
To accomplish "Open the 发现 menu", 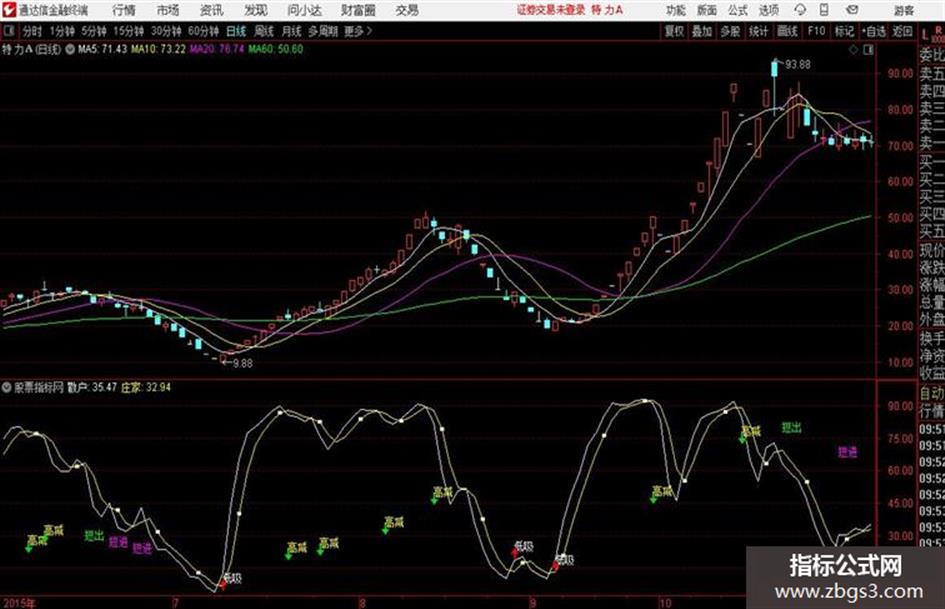I will [256, 10].
